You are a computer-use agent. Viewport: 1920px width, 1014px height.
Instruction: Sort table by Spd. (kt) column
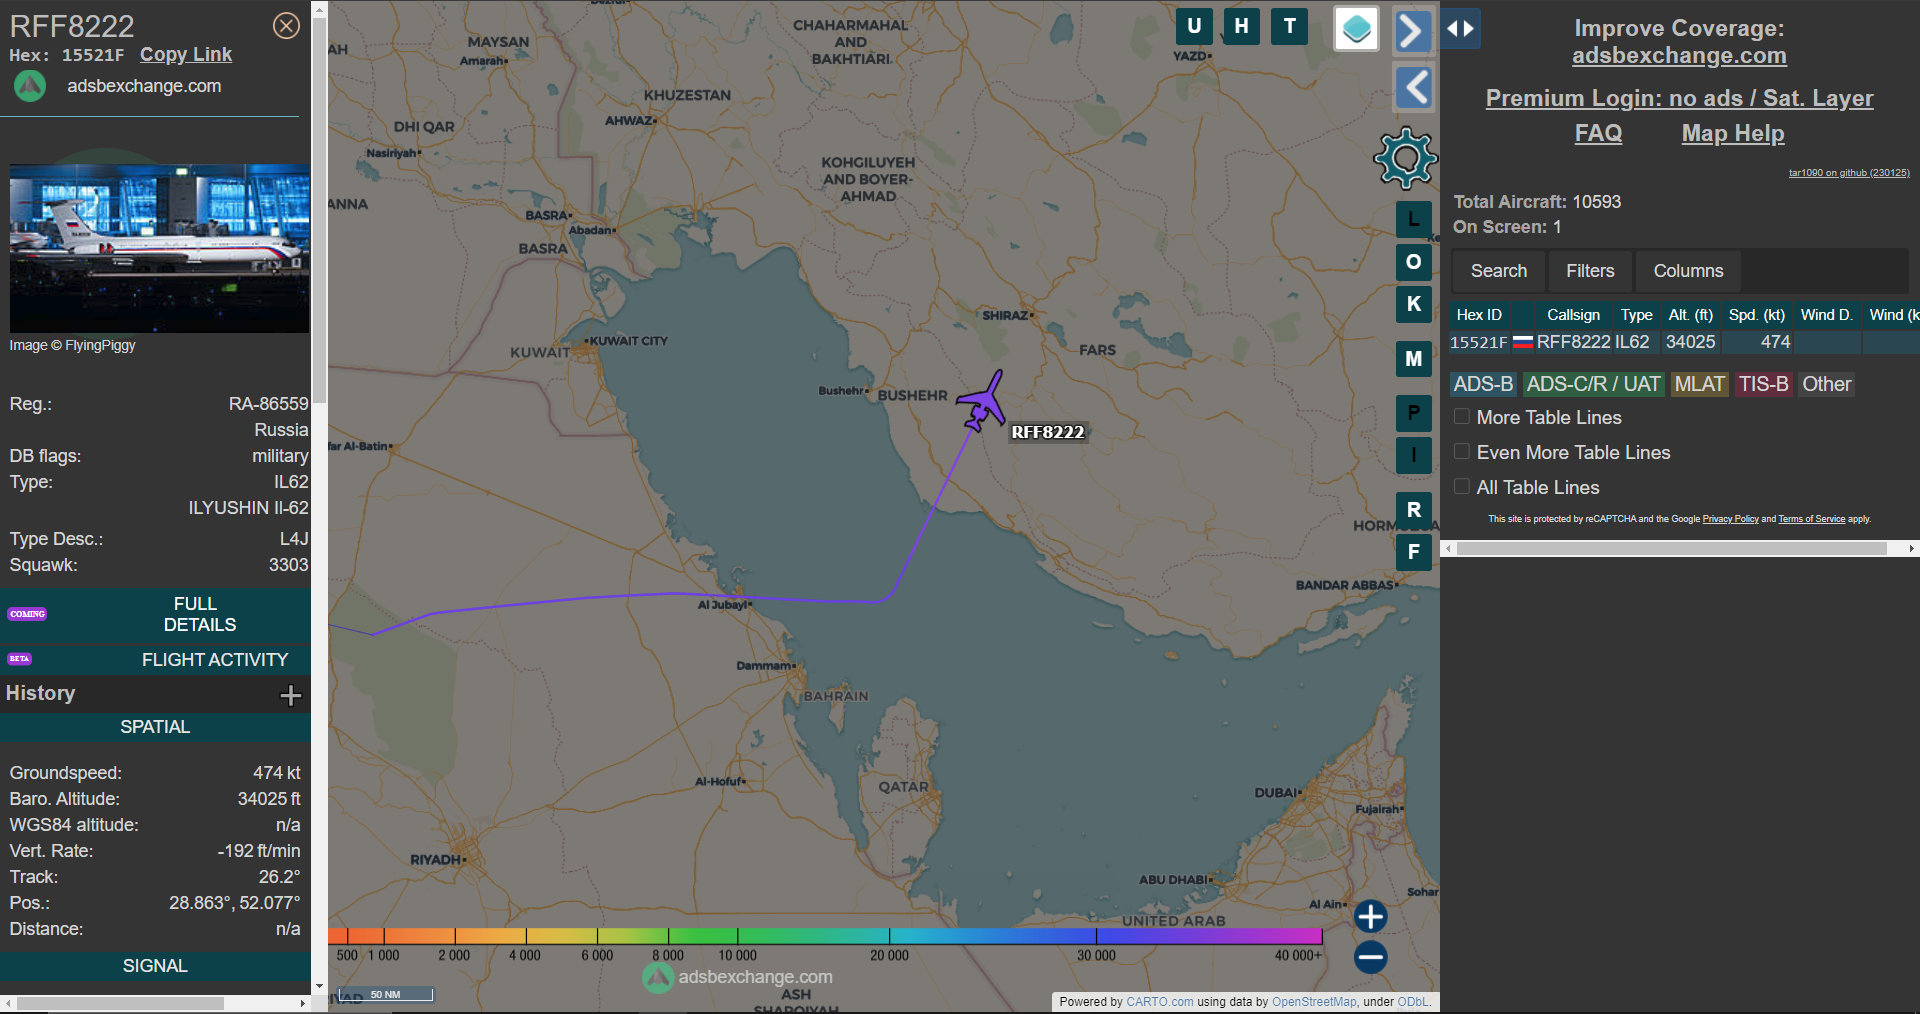tap(1757, 315)
